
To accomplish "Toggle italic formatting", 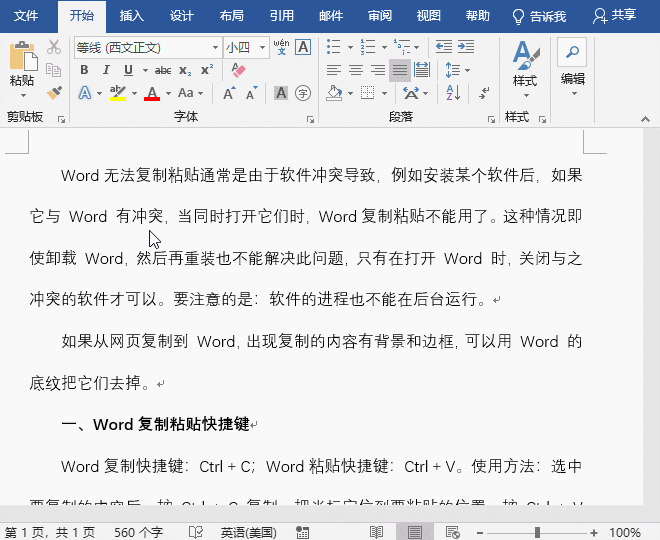I will [106, 70].
